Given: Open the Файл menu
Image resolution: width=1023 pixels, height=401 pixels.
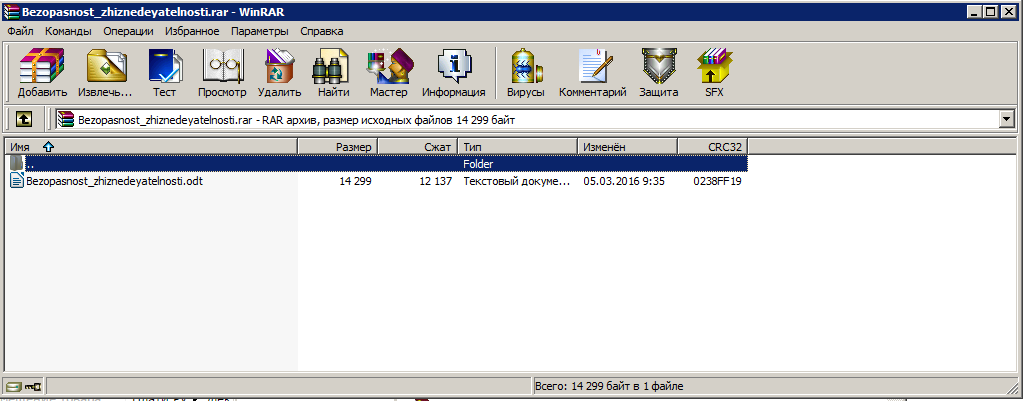Looking at the screenshot, I should 20,31.
